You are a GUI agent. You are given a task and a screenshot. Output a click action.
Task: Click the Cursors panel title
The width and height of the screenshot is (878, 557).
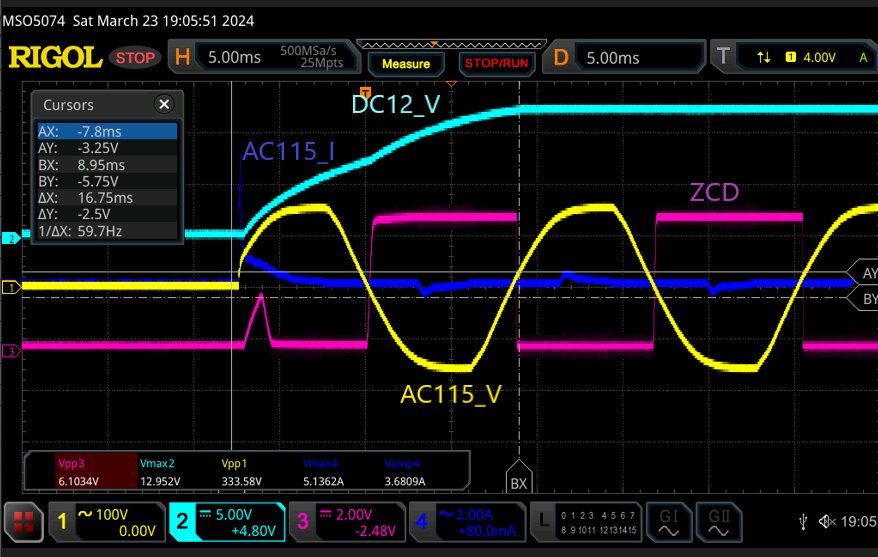[68, 105]
